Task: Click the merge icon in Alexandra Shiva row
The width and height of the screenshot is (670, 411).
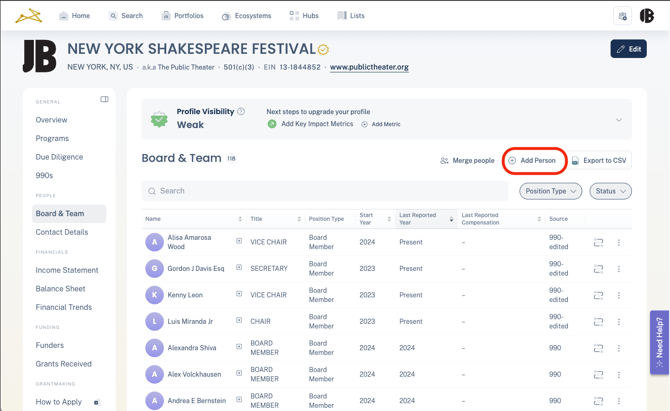Action: [598, 348]
